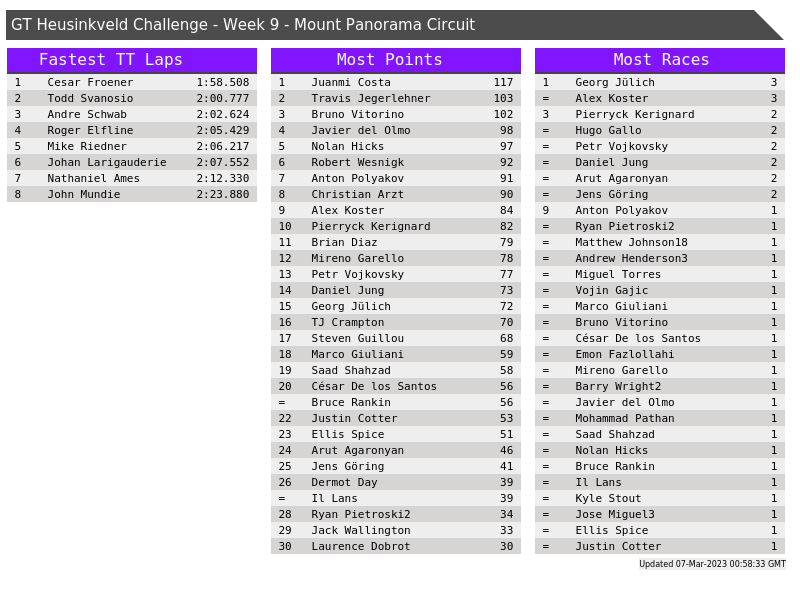Select Emon Fazlollahi's race entry

(625, 354)
